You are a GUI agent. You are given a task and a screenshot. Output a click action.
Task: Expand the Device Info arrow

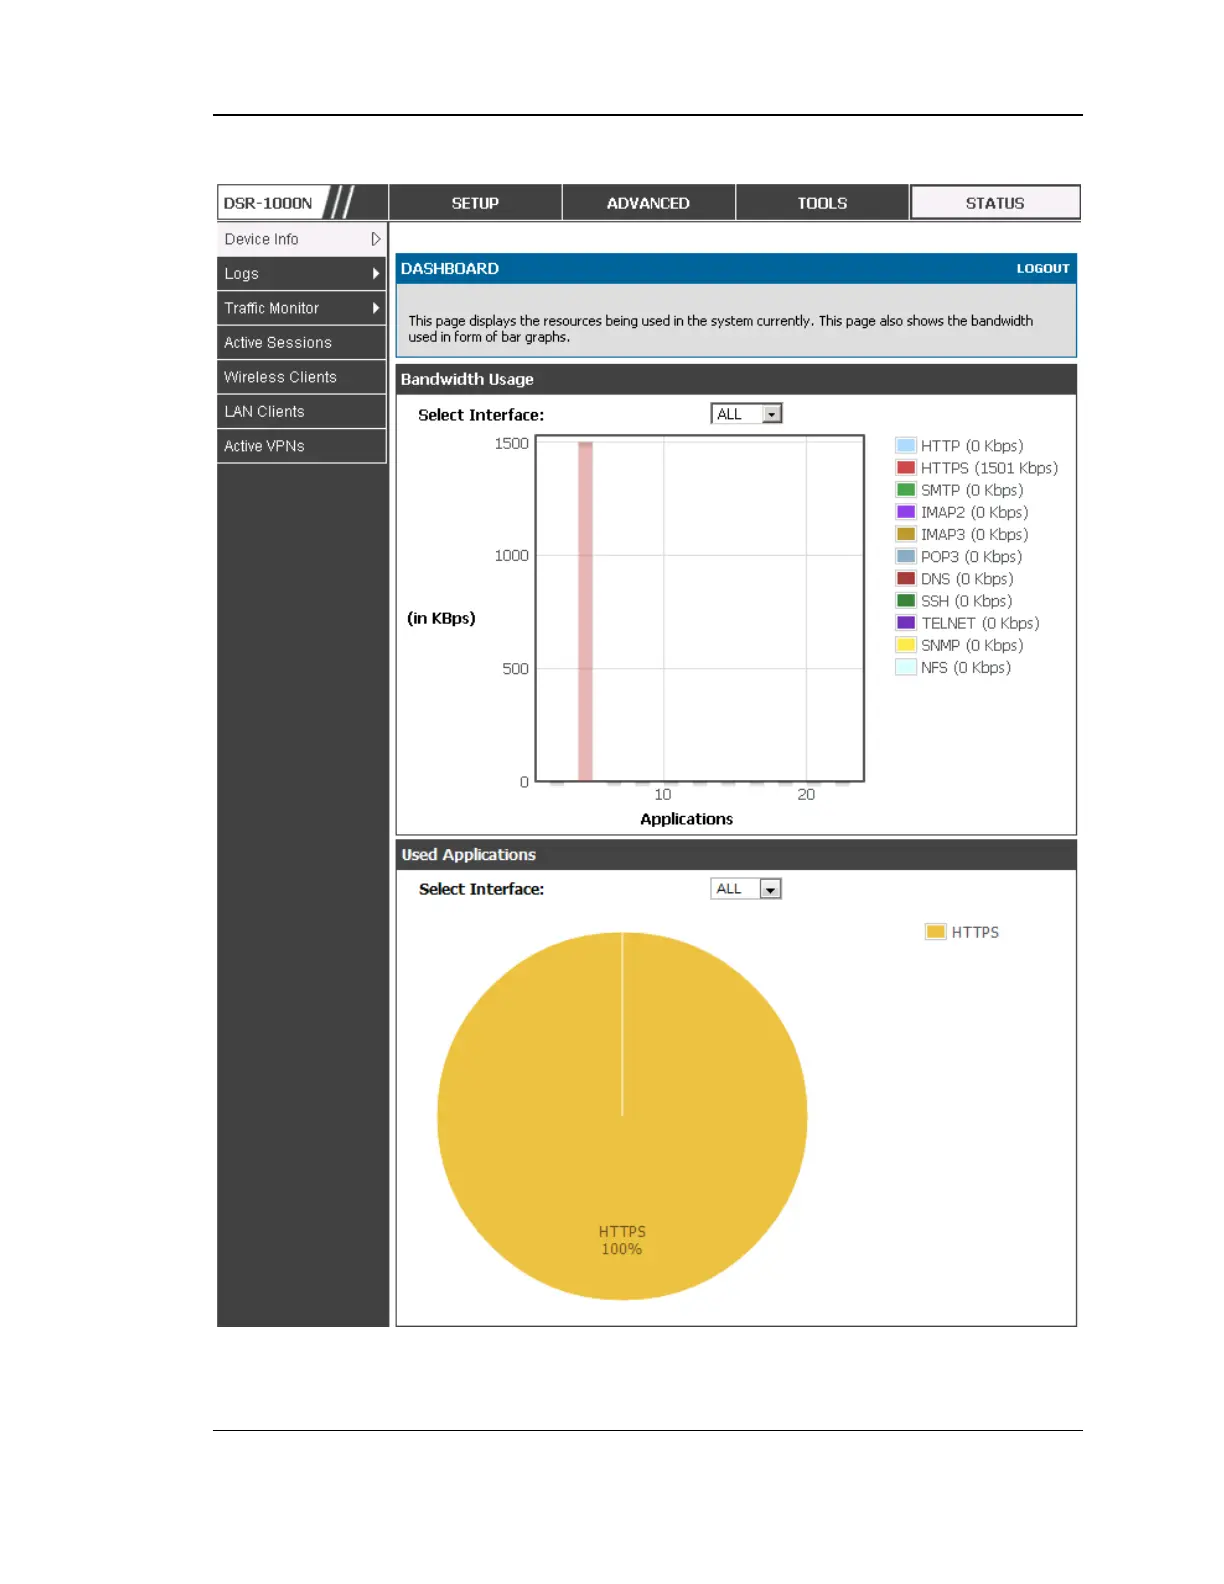(376, 239)
